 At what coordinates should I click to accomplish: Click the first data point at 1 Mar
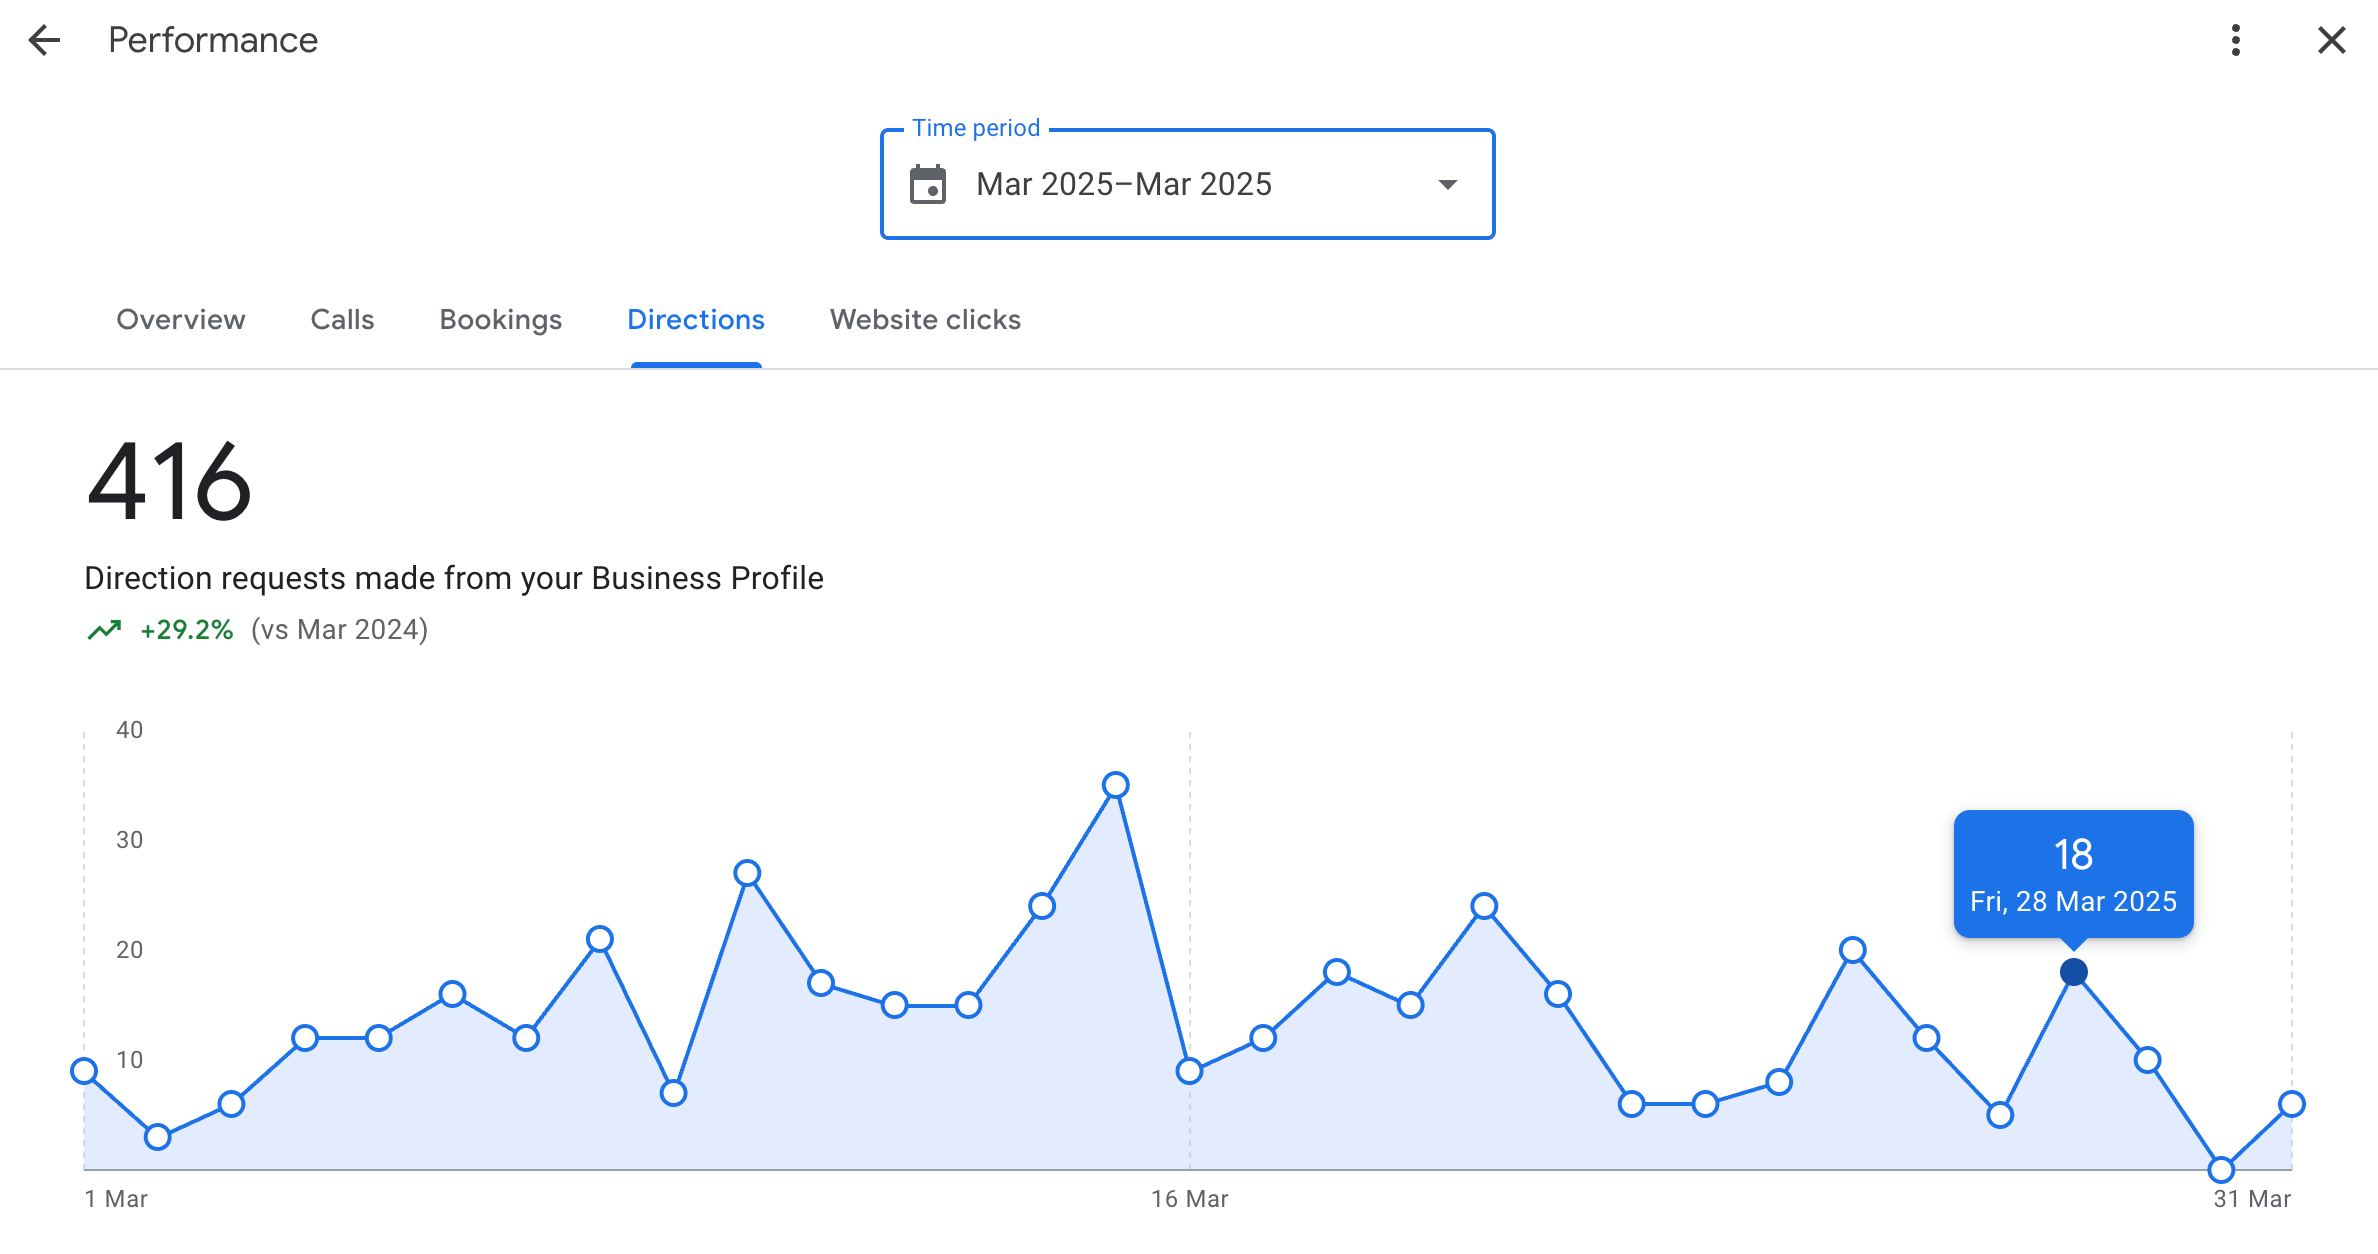click(85, 1071)
